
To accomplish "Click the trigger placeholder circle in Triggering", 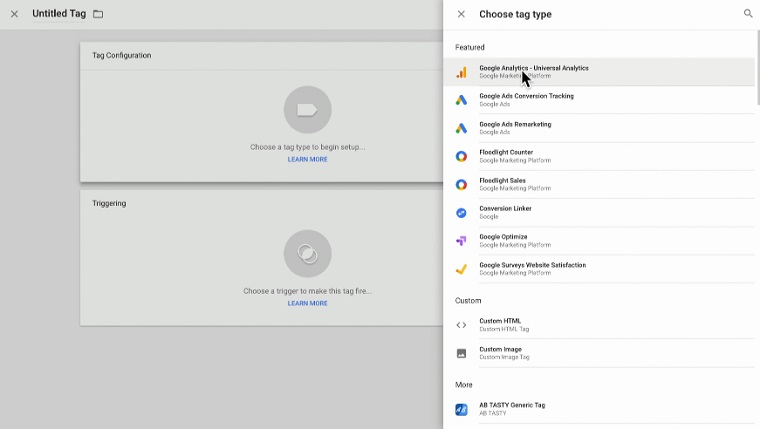I will point(307,254).
